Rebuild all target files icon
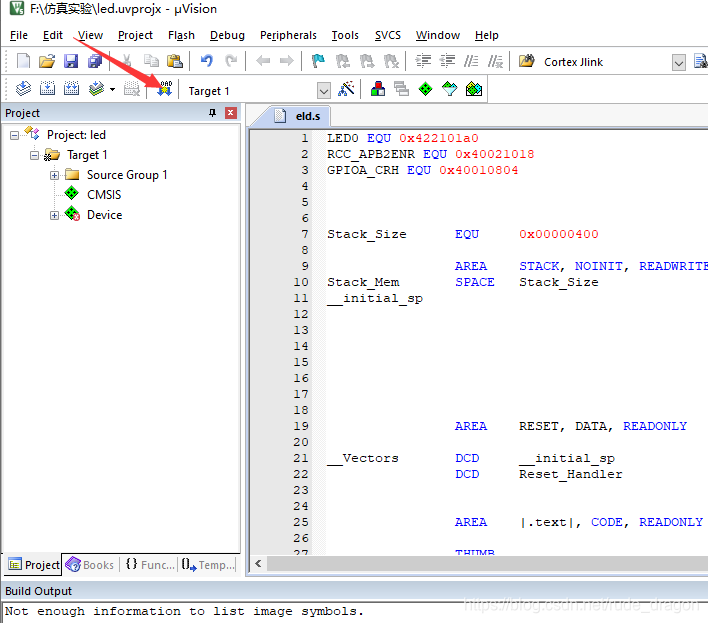This screenshot has height=623, width=708. pyautogui.click(x=71, y=89)
